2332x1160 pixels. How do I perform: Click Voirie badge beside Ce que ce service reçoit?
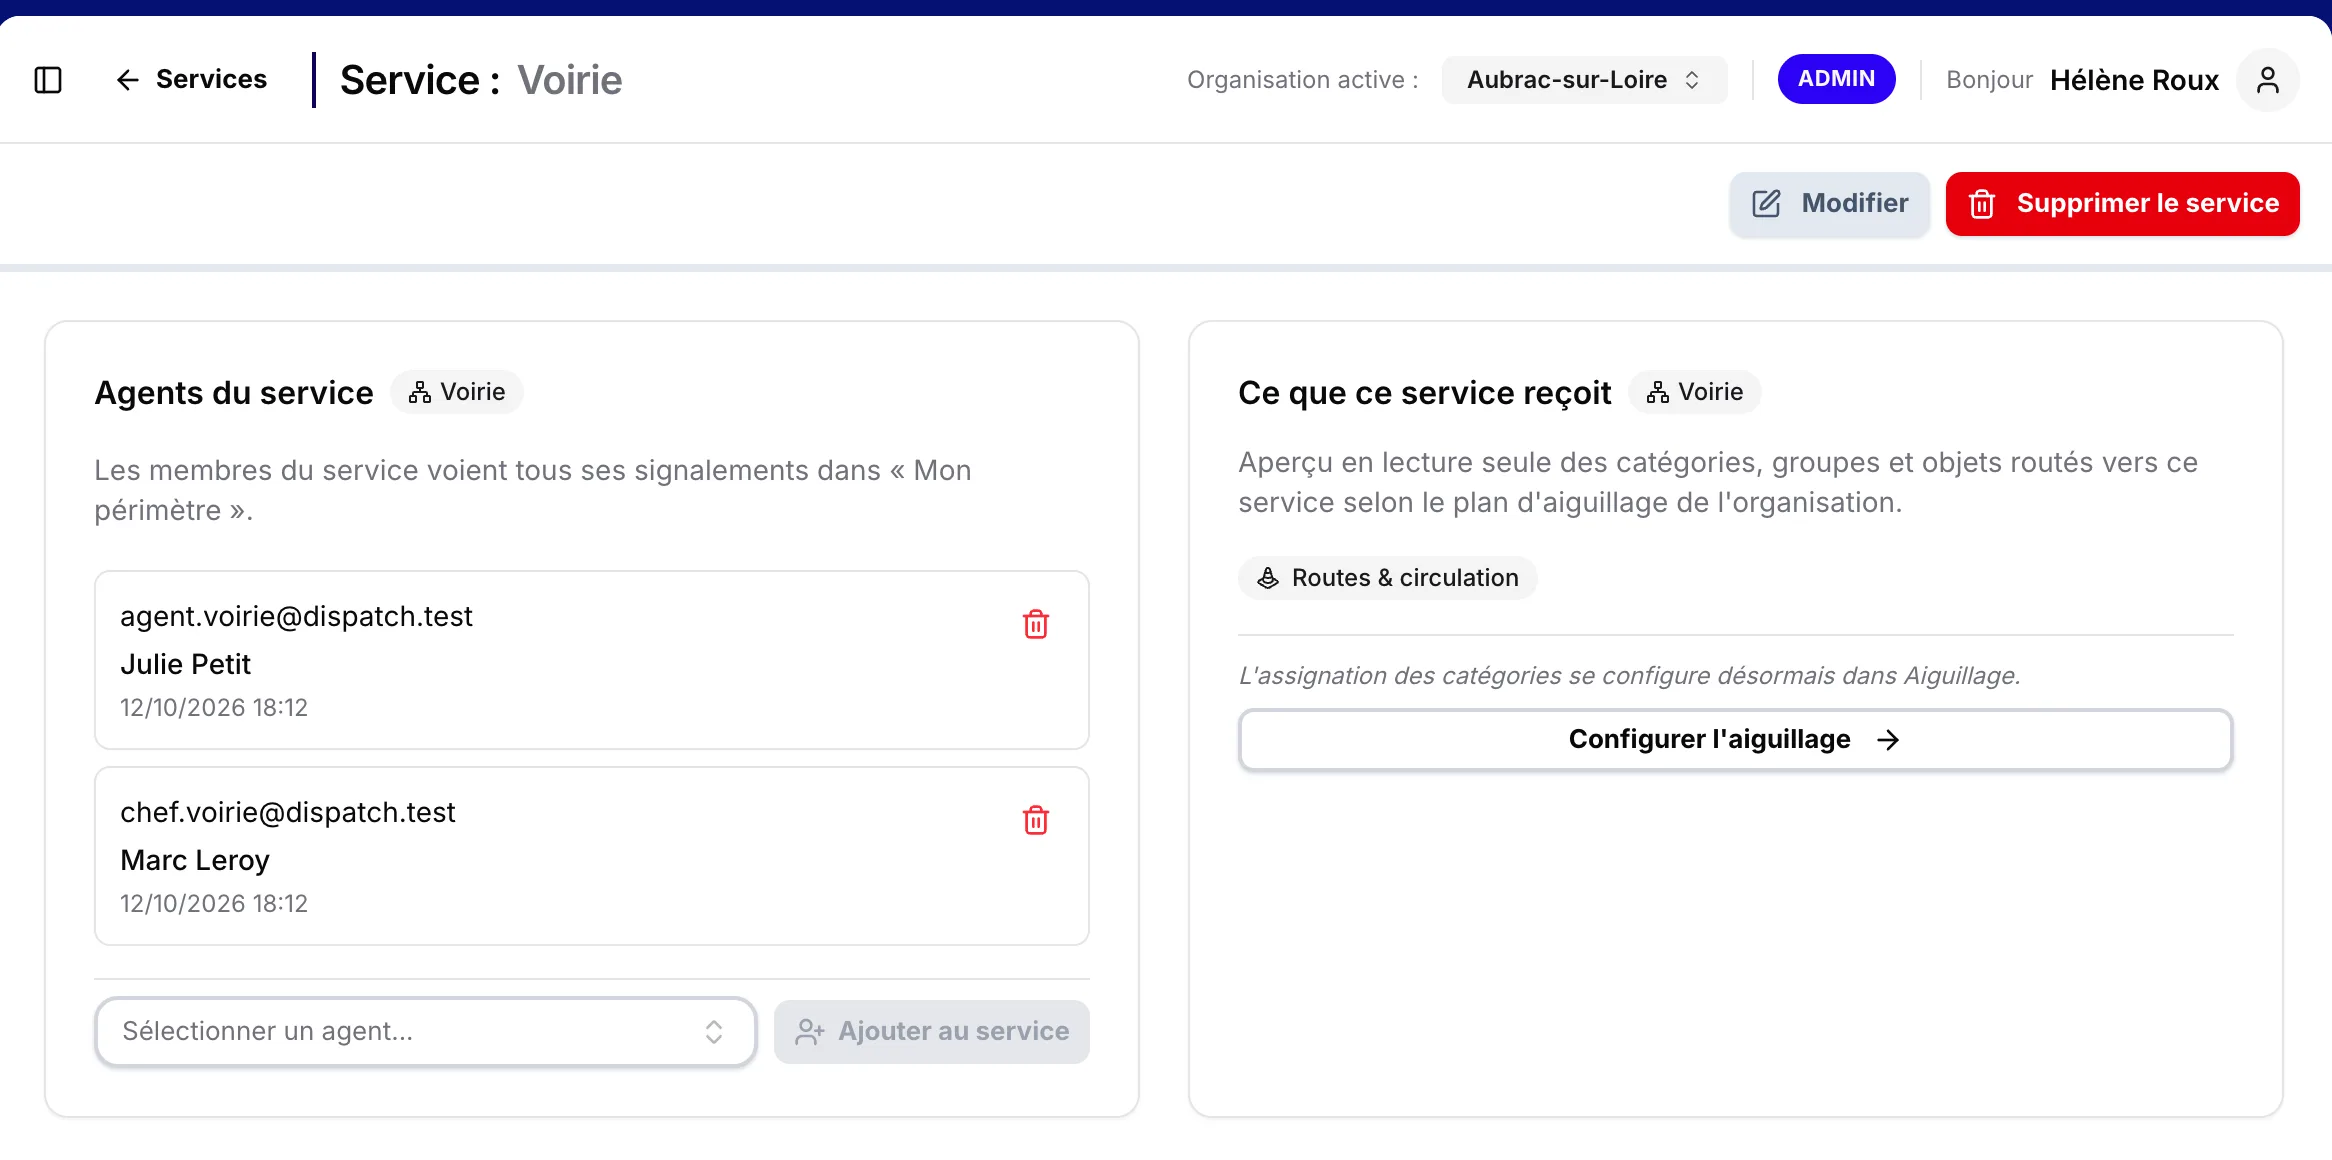[x=1695, y=392]
